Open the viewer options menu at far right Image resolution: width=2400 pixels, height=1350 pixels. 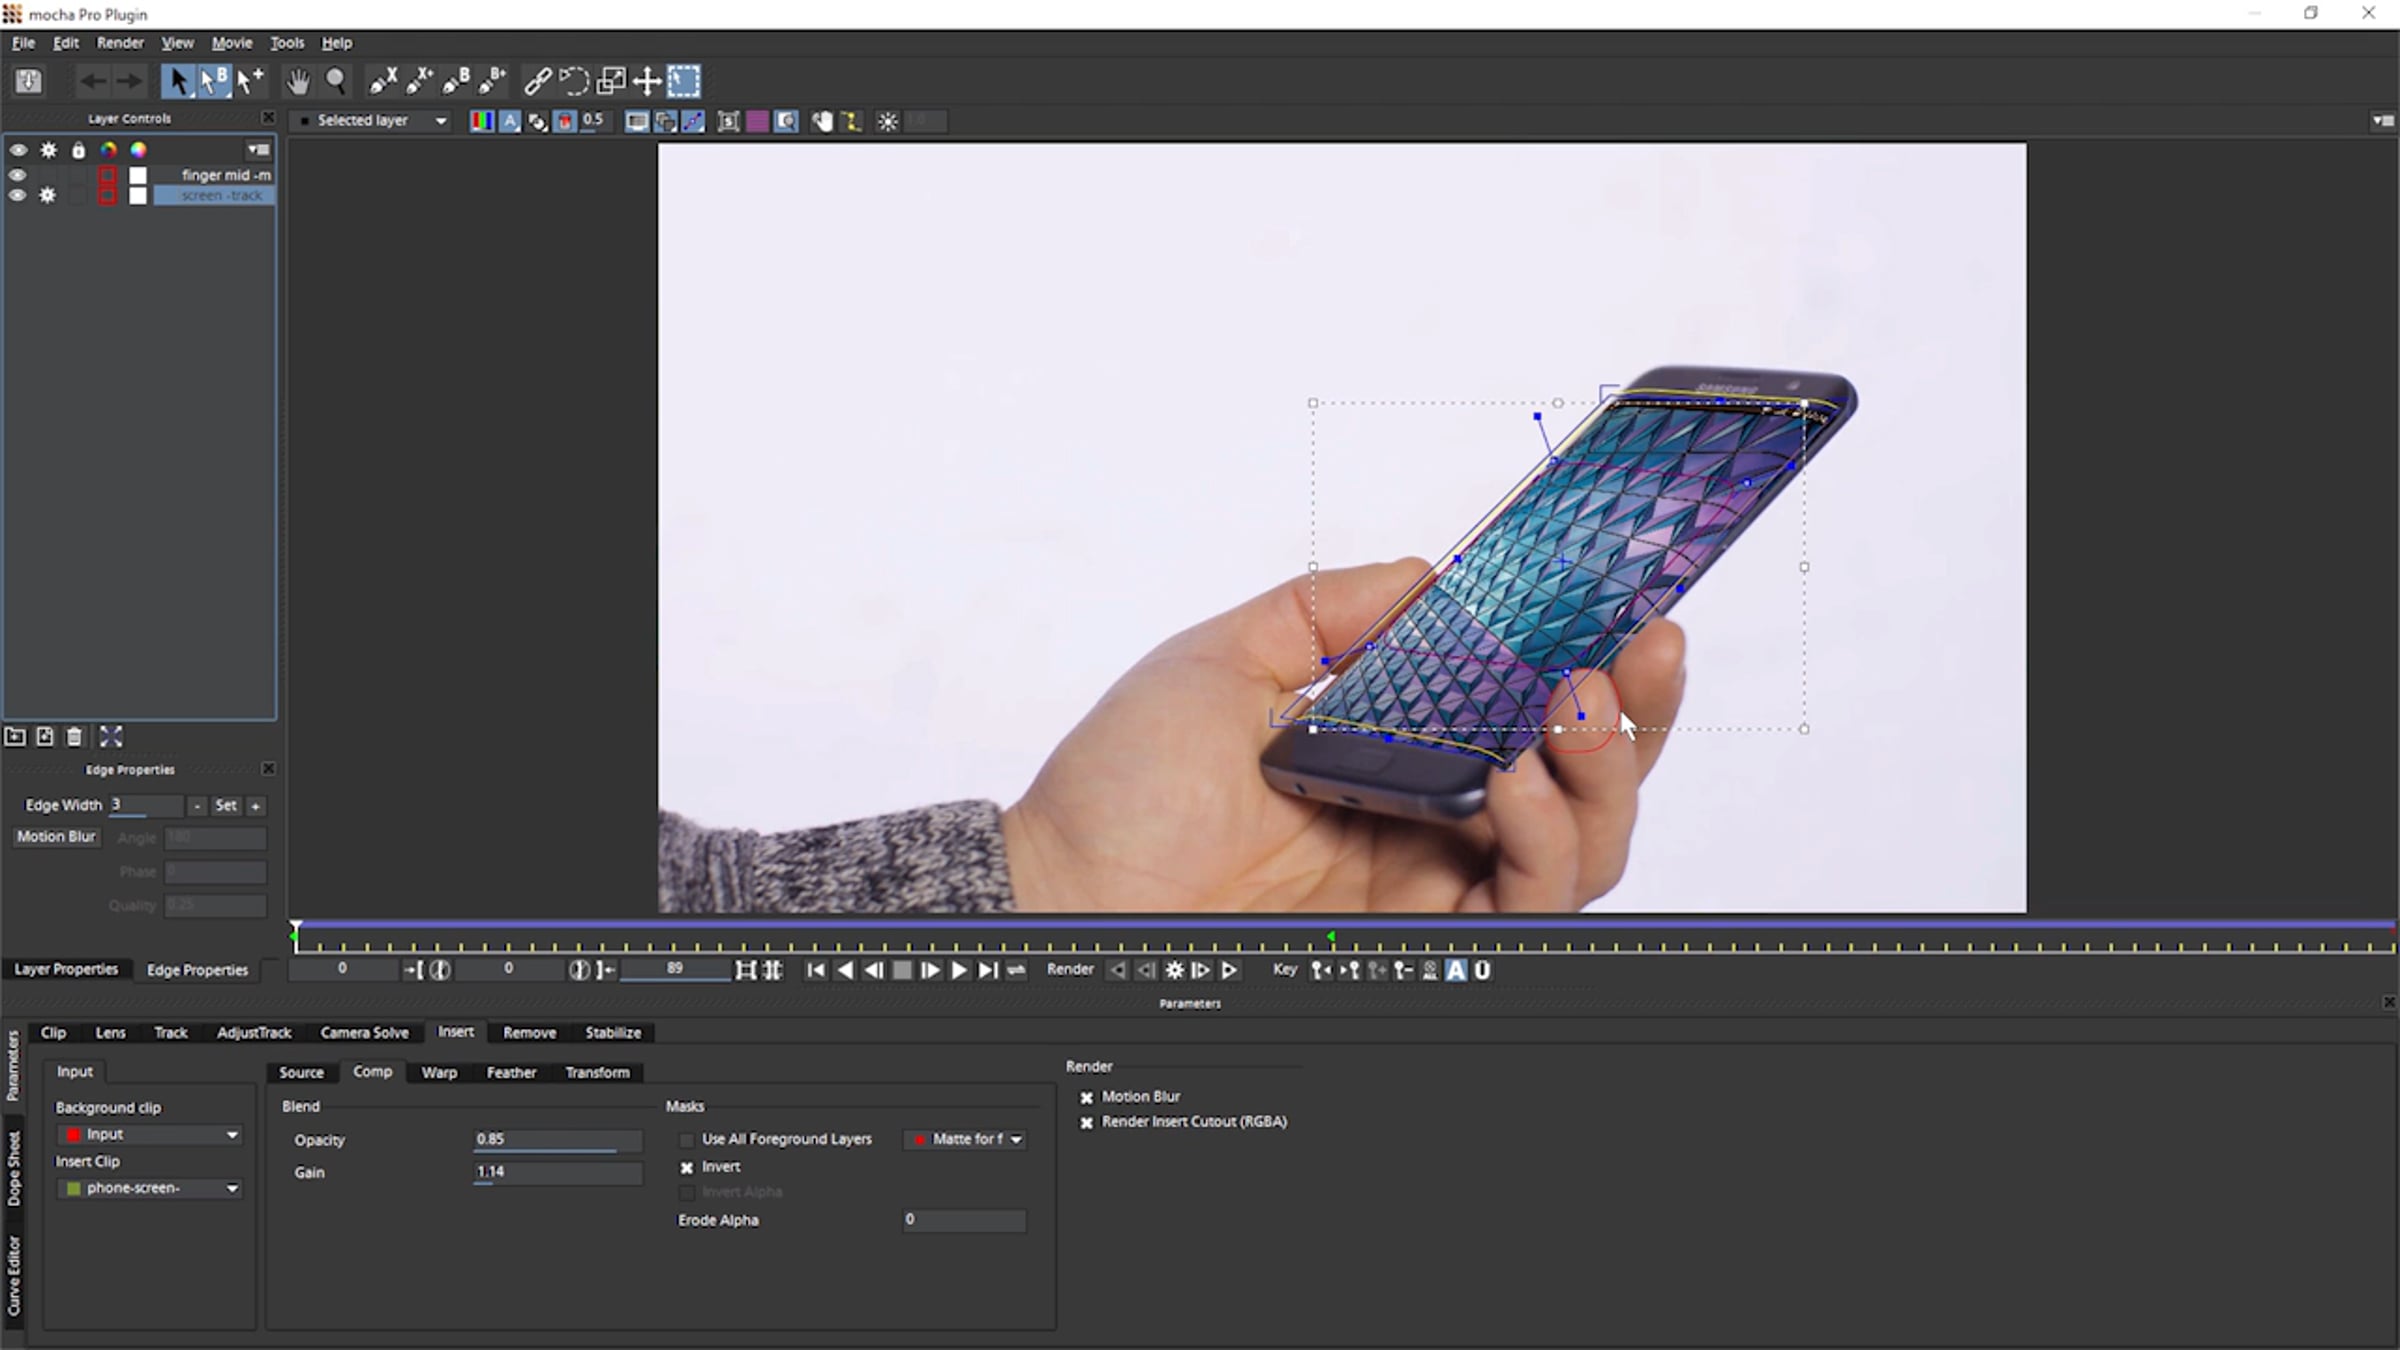(x=2383, y=121)
